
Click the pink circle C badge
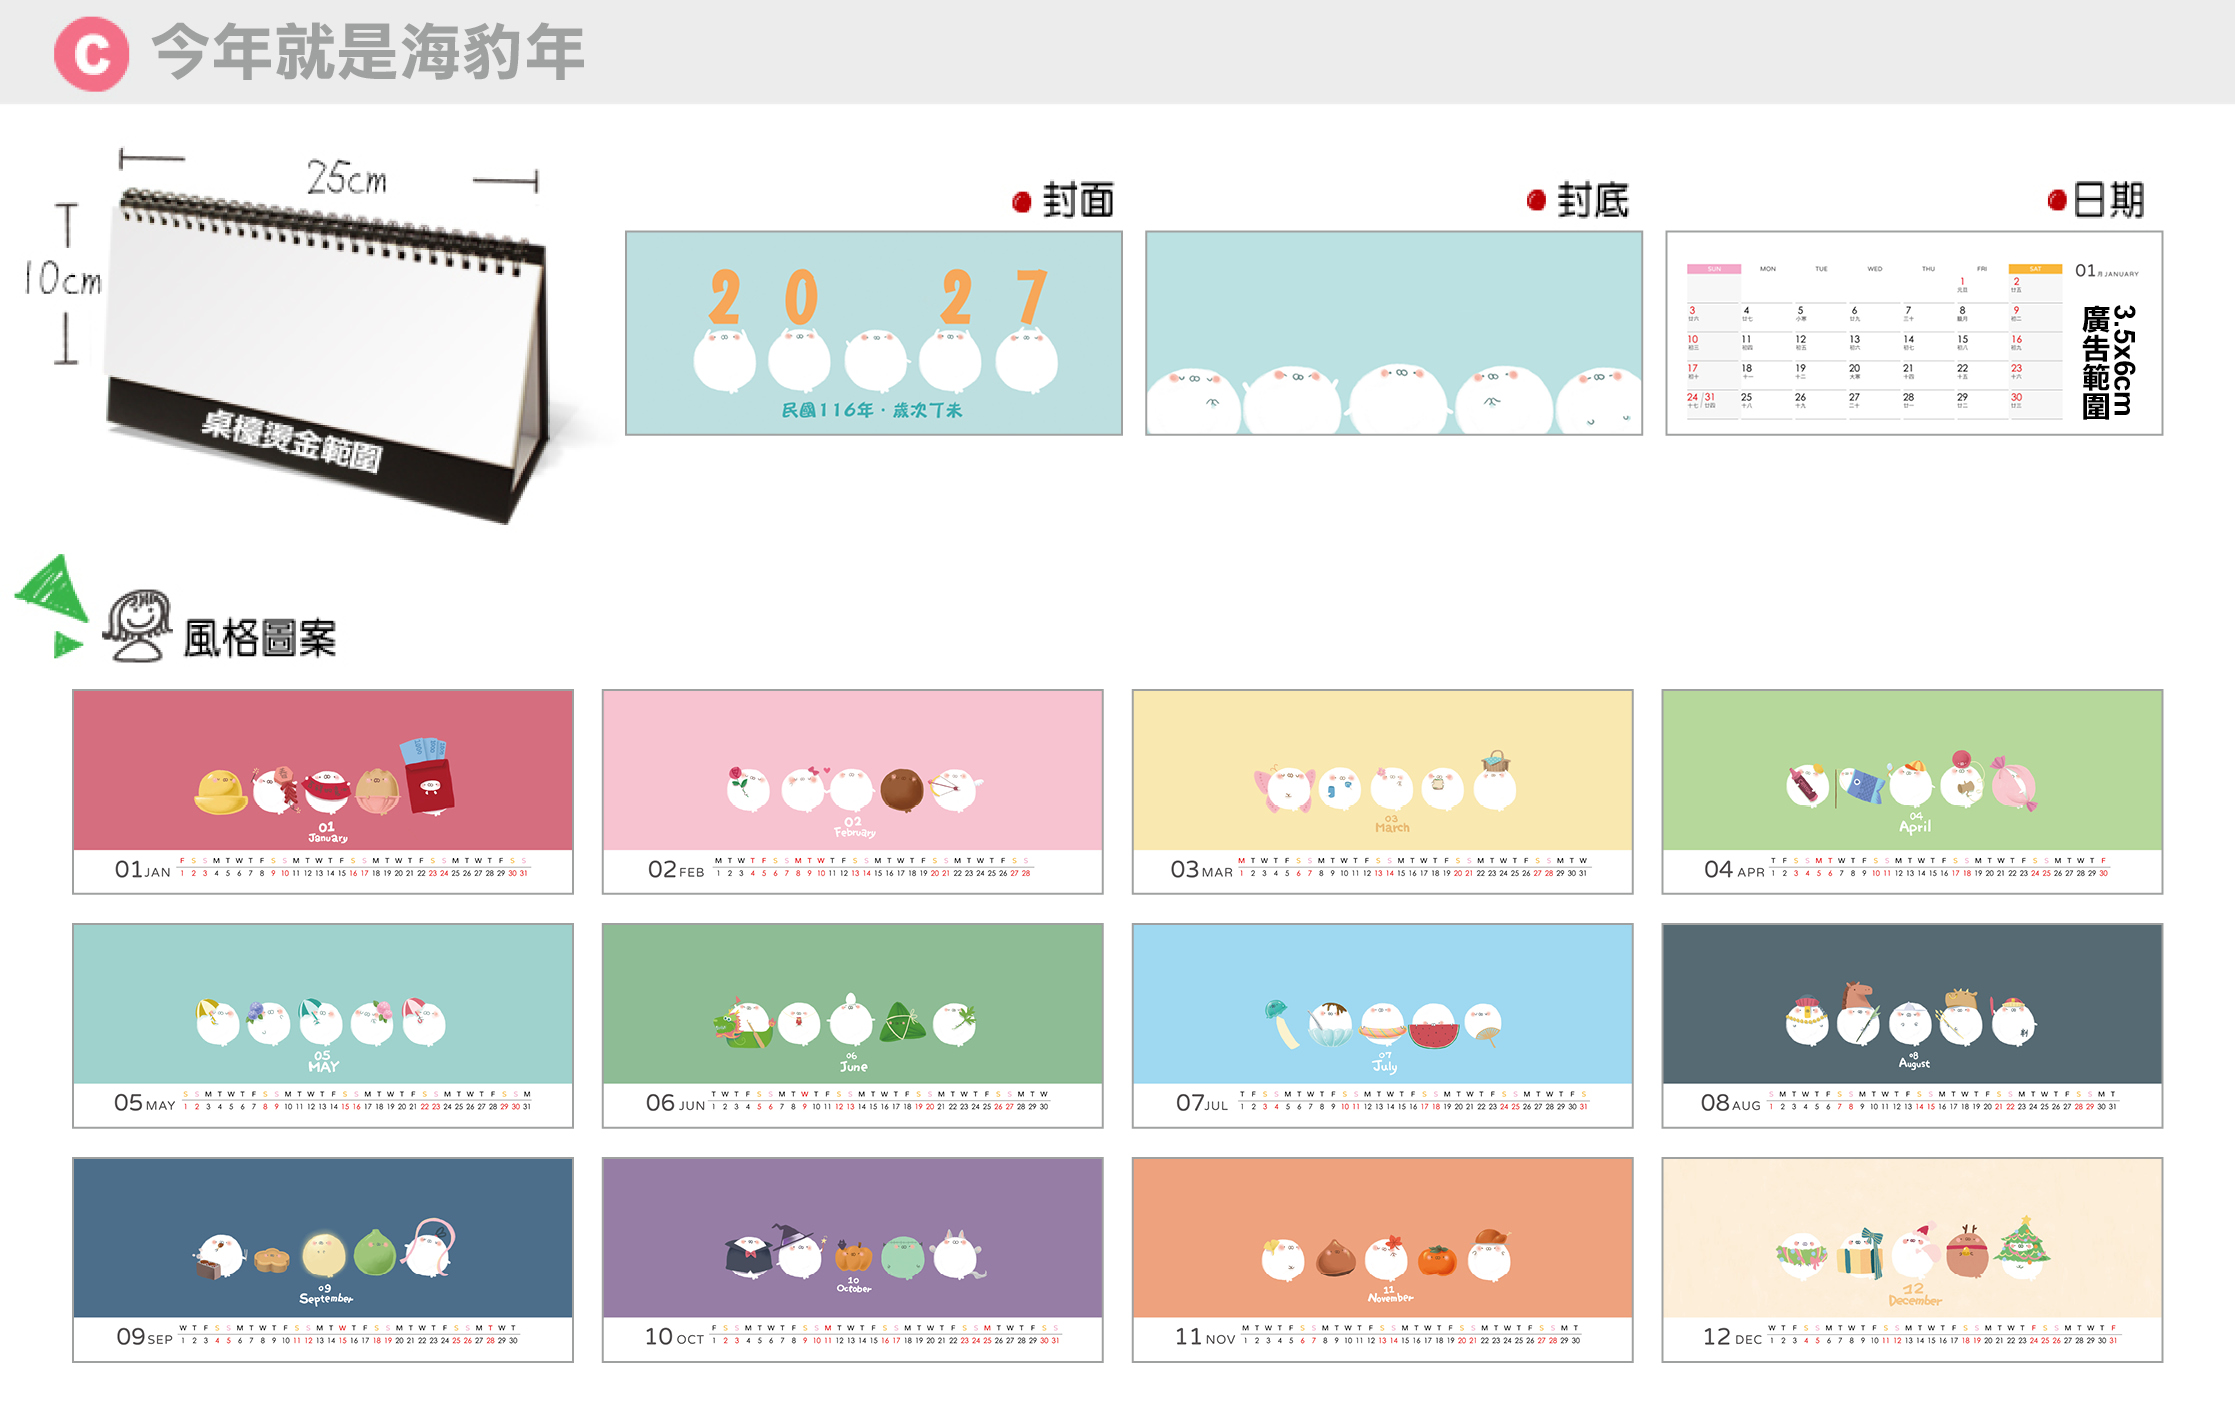tap(91, 53)
